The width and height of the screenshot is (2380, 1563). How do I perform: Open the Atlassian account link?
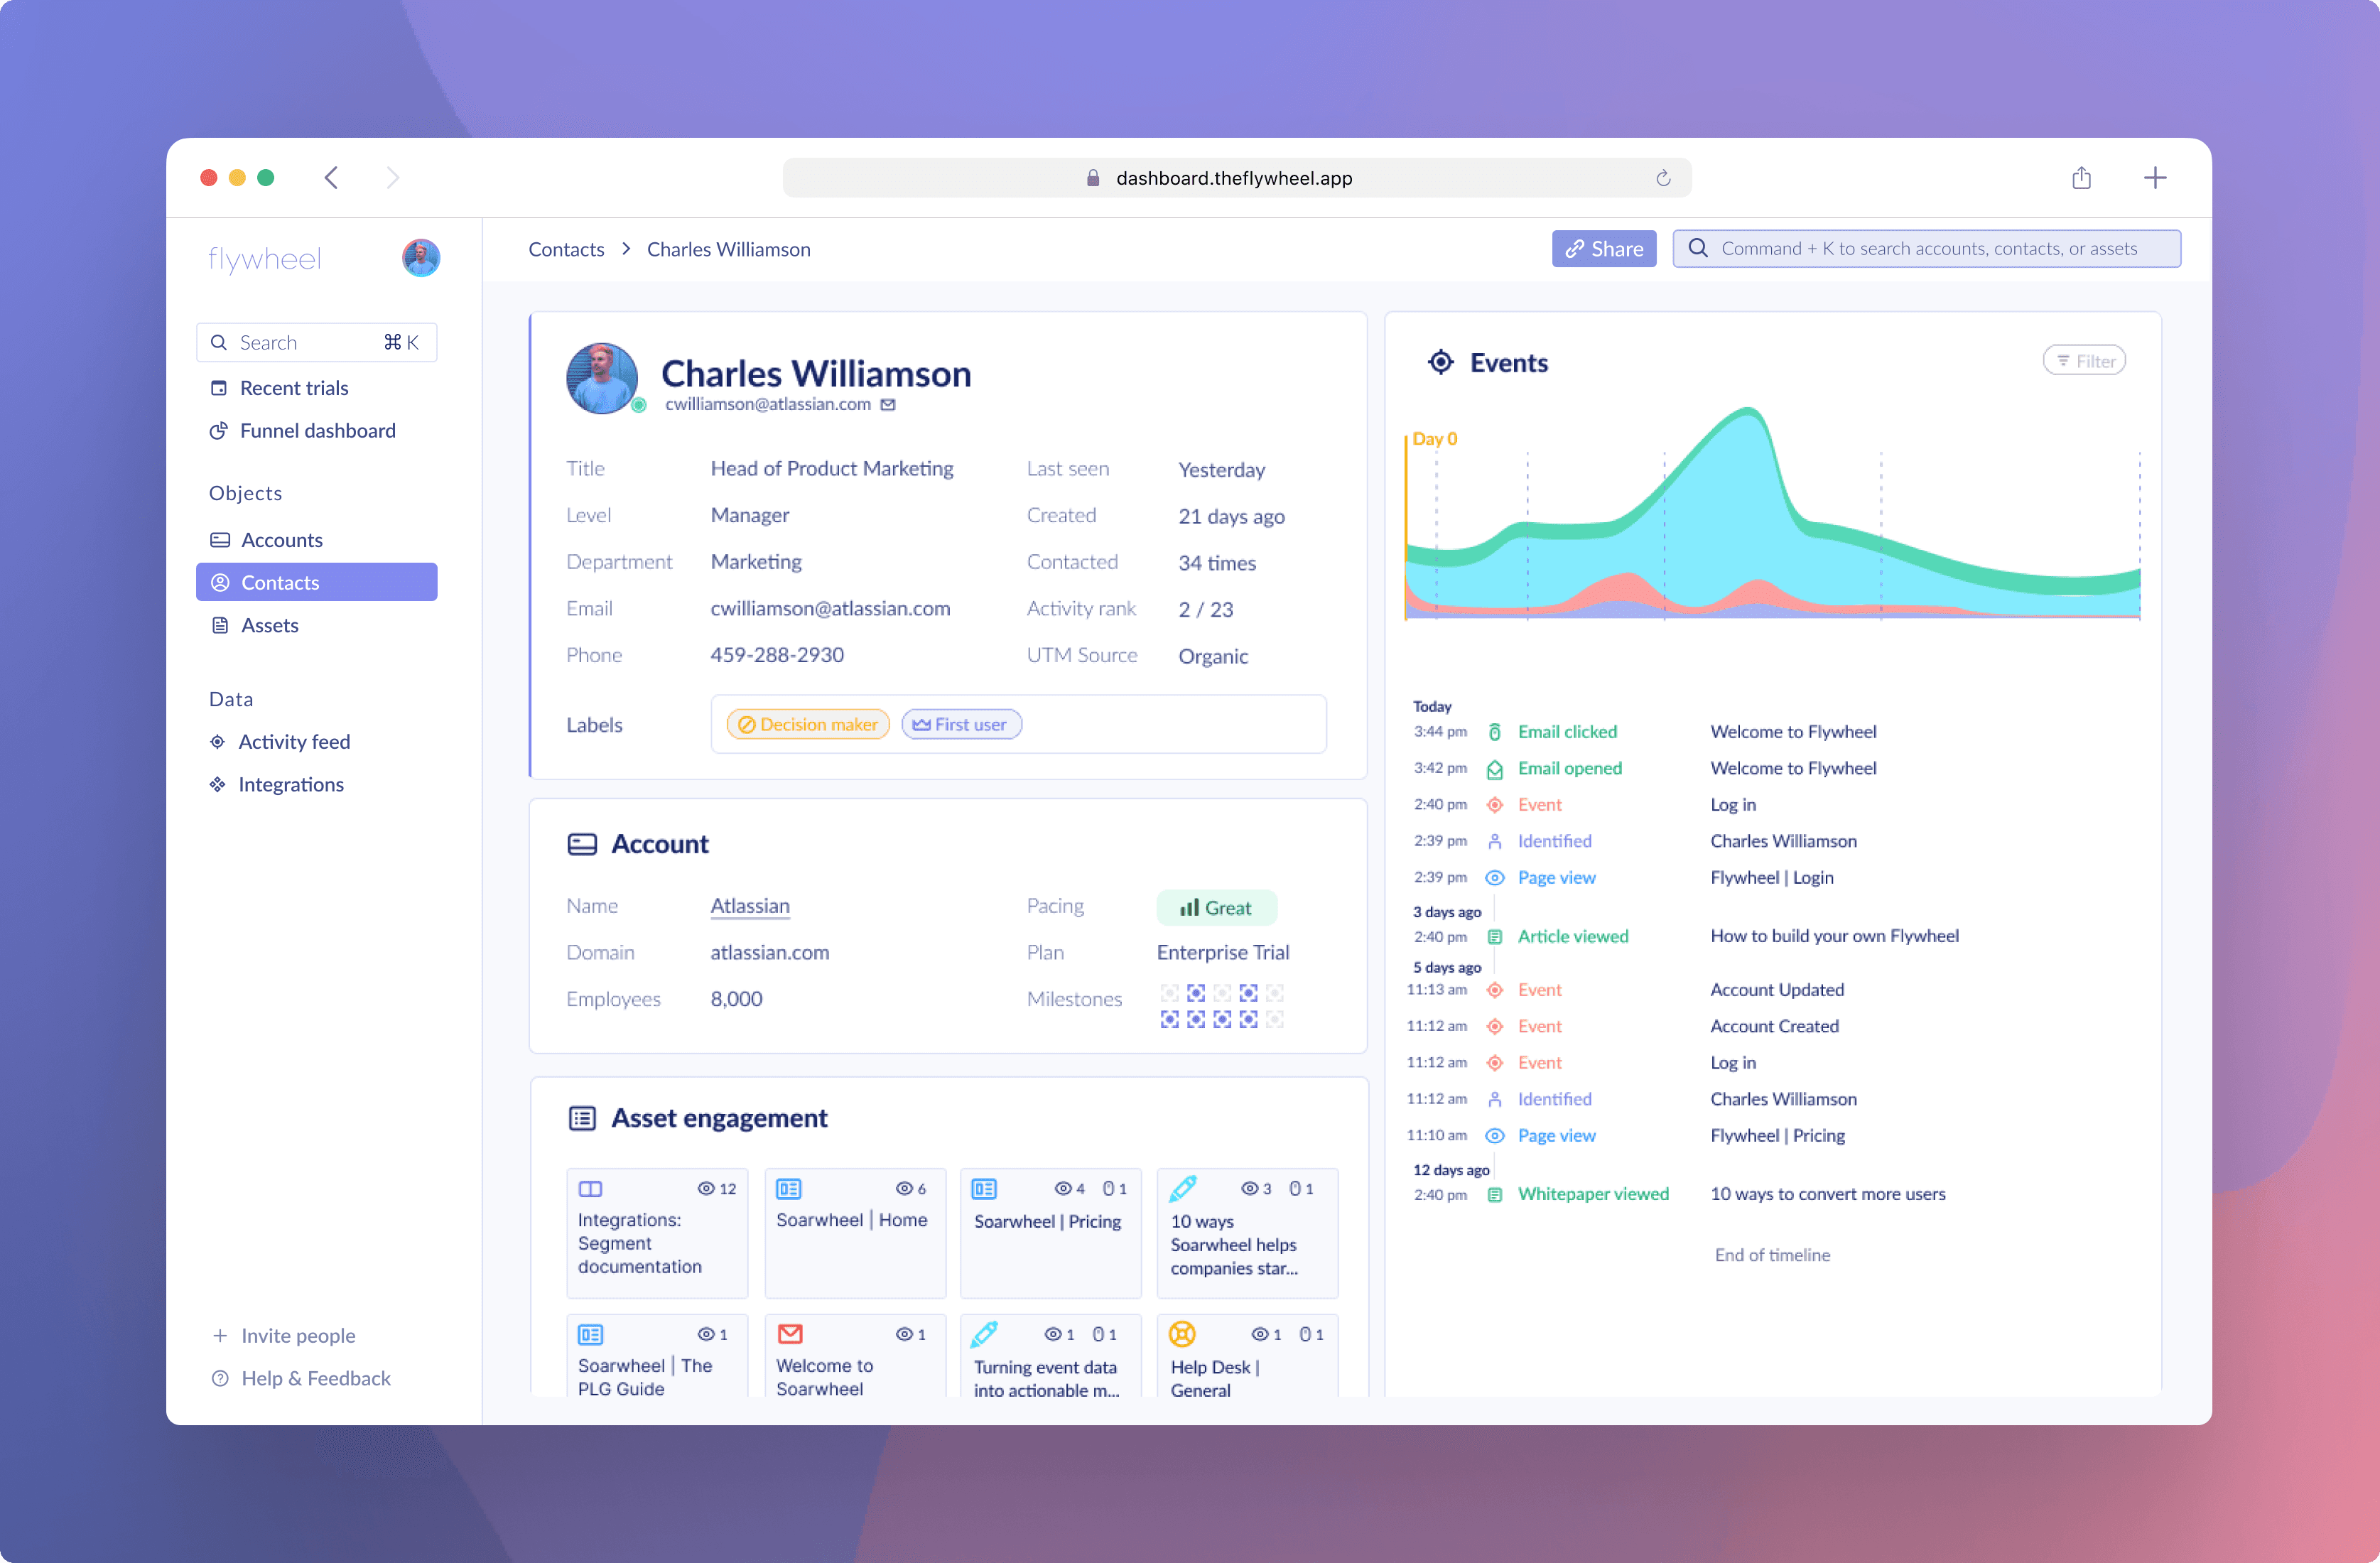(x=750, y=906)
